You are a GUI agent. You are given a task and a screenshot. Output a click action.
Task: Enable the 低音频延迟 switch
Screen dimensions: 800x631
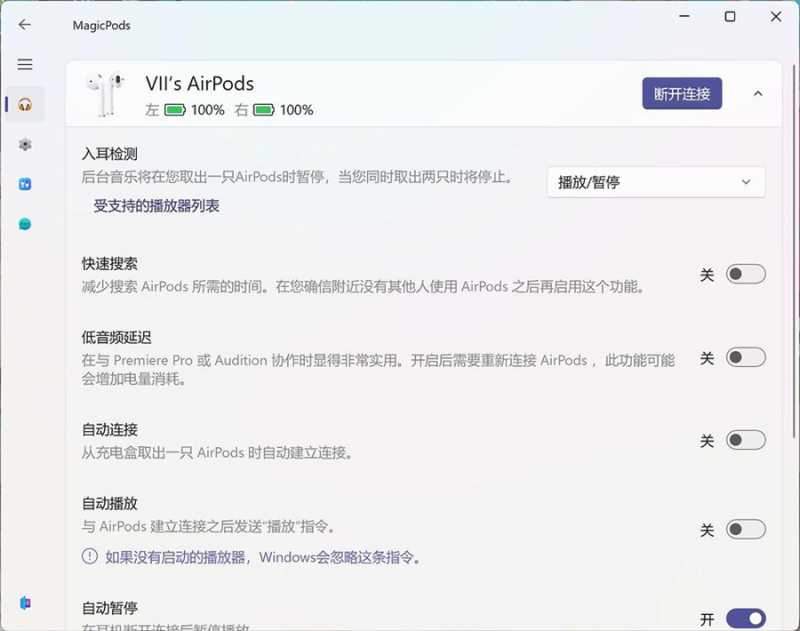pos(745,357)
